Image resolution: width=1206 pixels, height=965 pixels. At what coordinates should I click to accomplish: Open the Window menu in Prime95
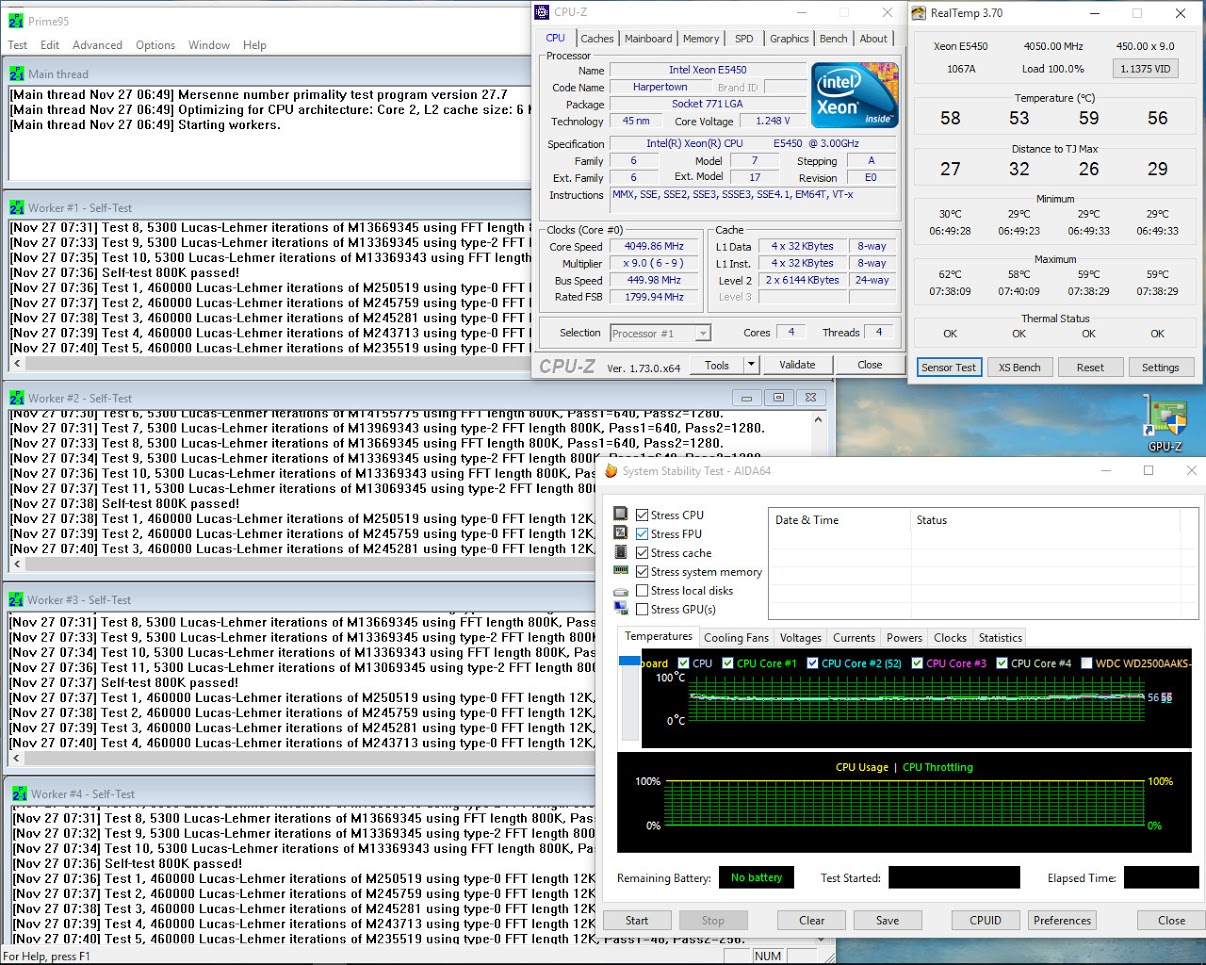(x=209, y=45)
